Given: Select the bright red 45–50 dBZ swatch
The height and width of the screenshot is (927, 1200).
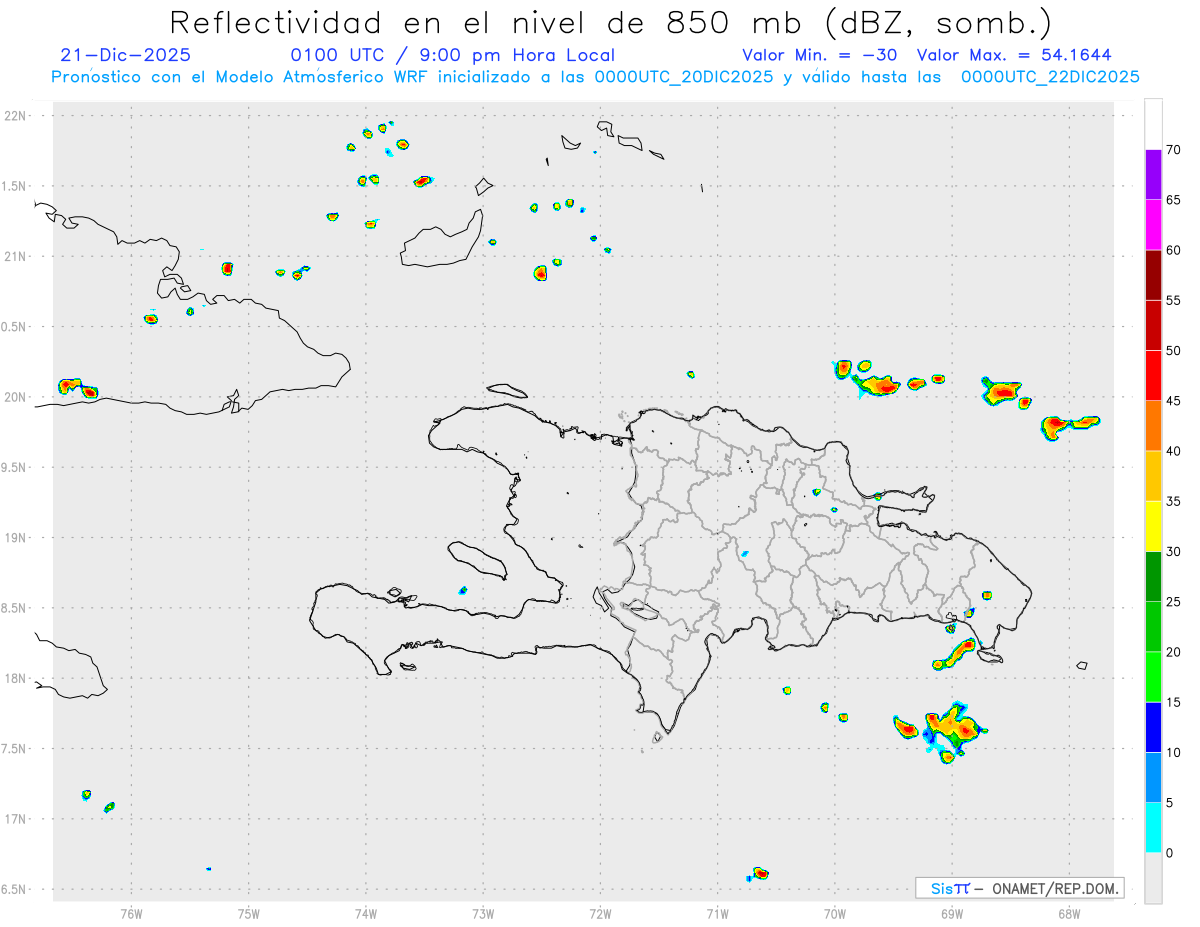Looking at the screenshot, I should (1153, 376).
